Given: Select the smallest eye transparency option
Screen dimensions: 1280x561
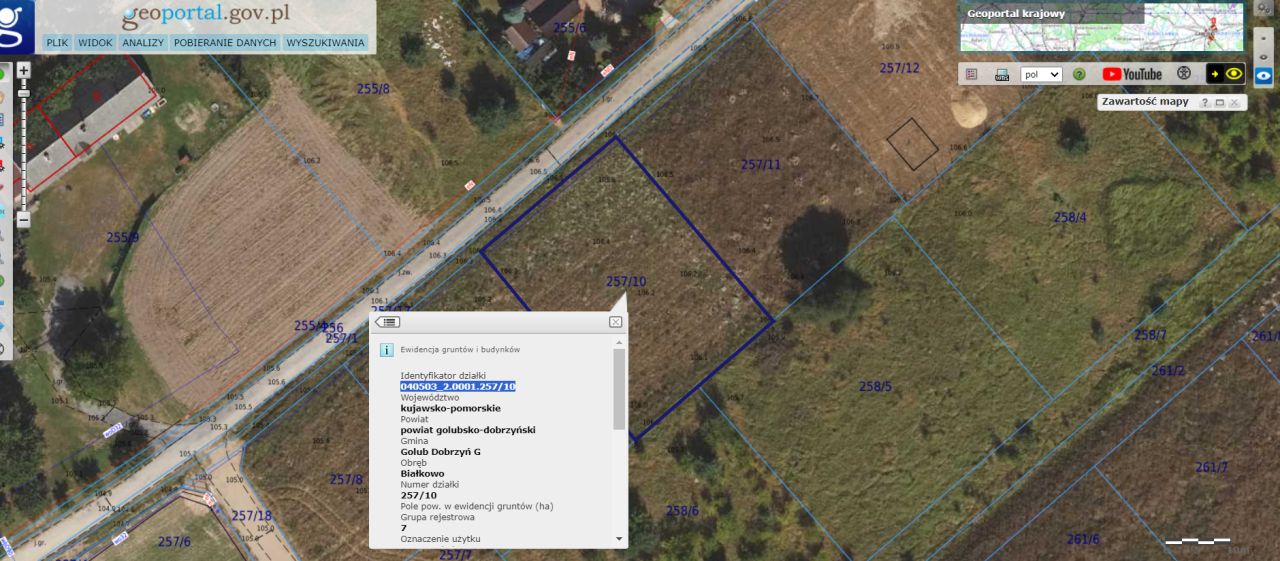Looking at the screenshot, I should point(1264,36).
